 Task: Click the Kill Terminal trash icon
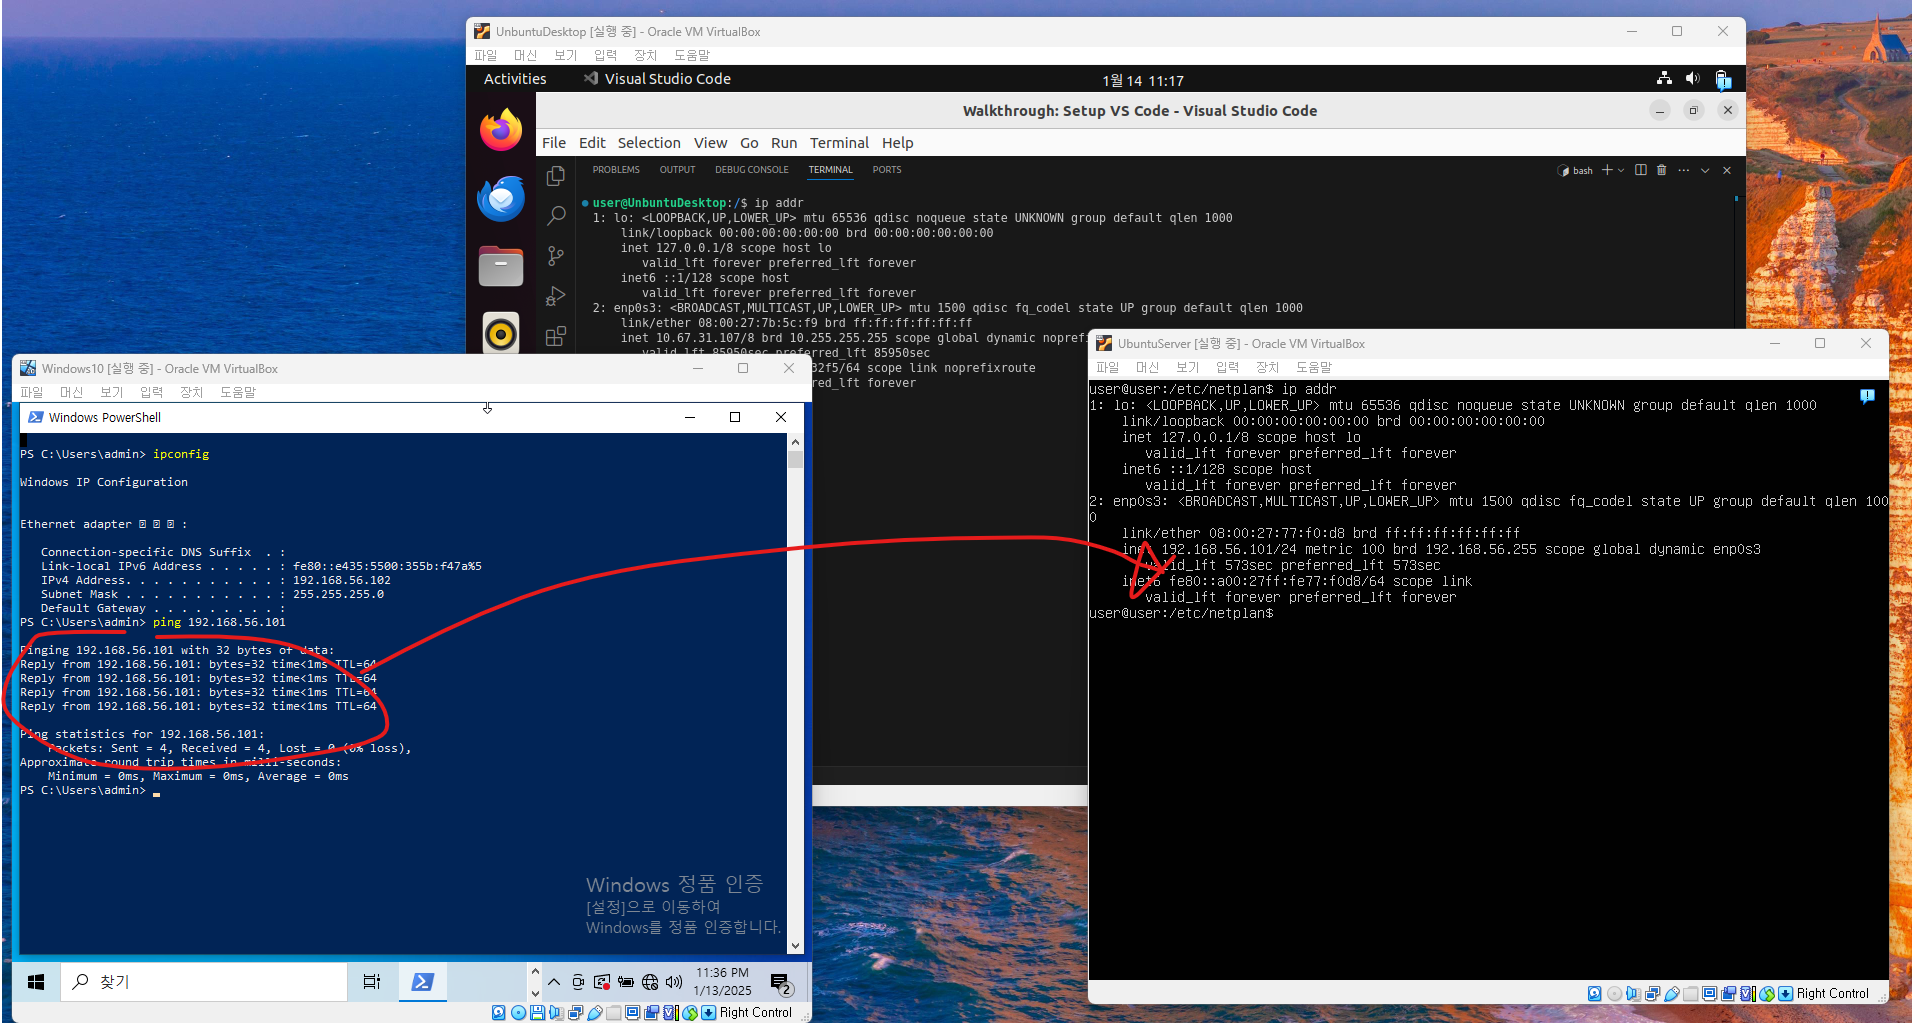pos(1662,170)
